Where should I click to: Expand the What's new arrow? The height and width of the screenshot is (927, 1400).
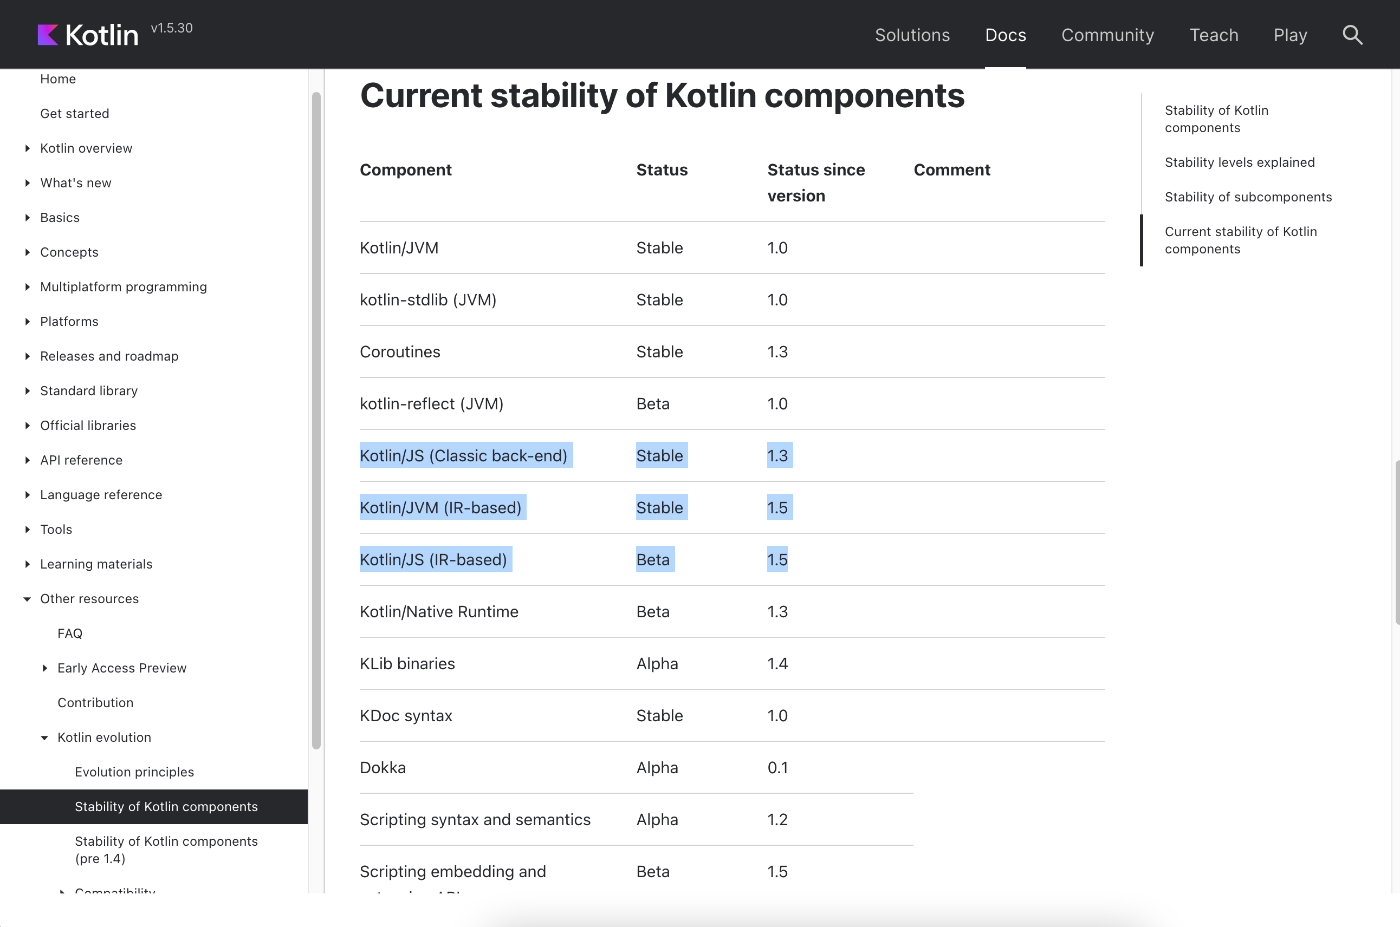pos(27,183)
